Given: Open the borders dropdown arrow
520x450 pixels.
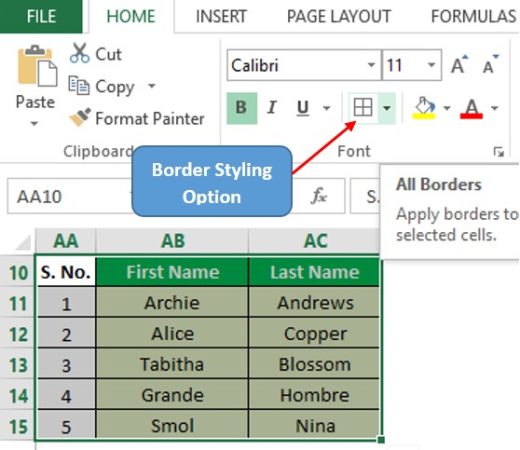Looking at the screenshot, I should click(387, 108).
